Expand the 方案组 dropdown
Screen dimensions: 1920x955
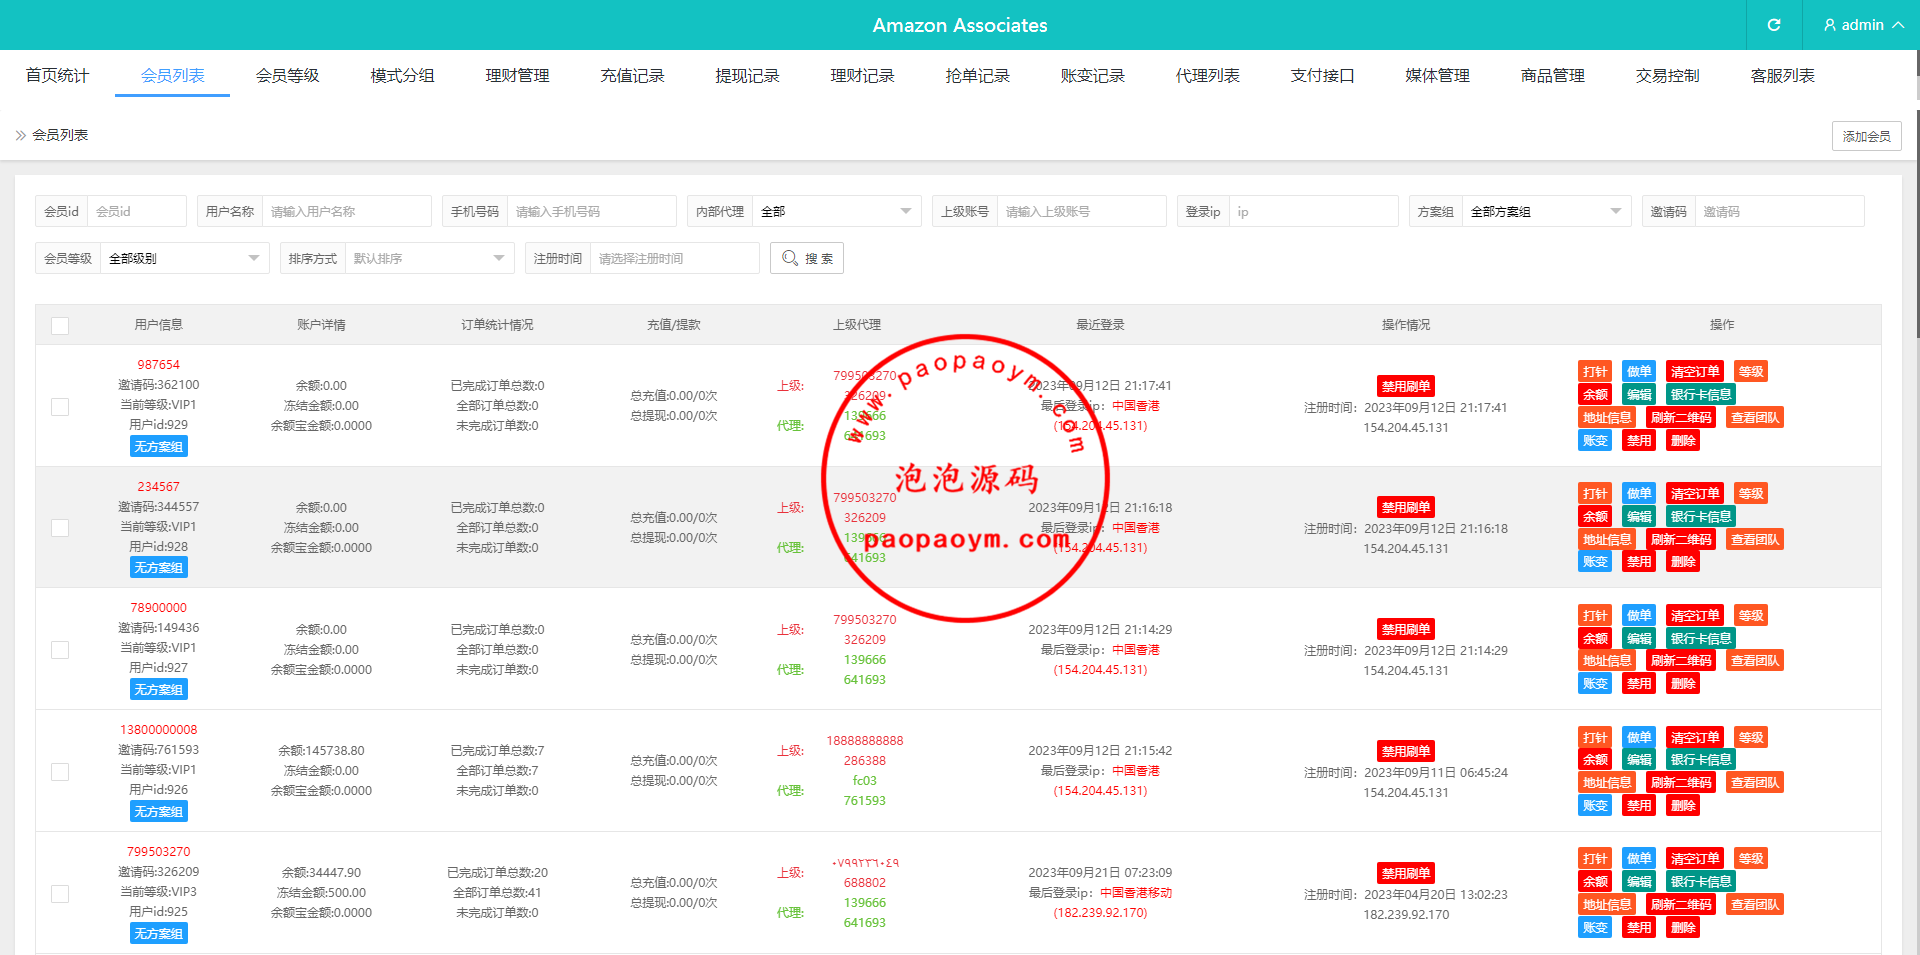pos(1545,212)
